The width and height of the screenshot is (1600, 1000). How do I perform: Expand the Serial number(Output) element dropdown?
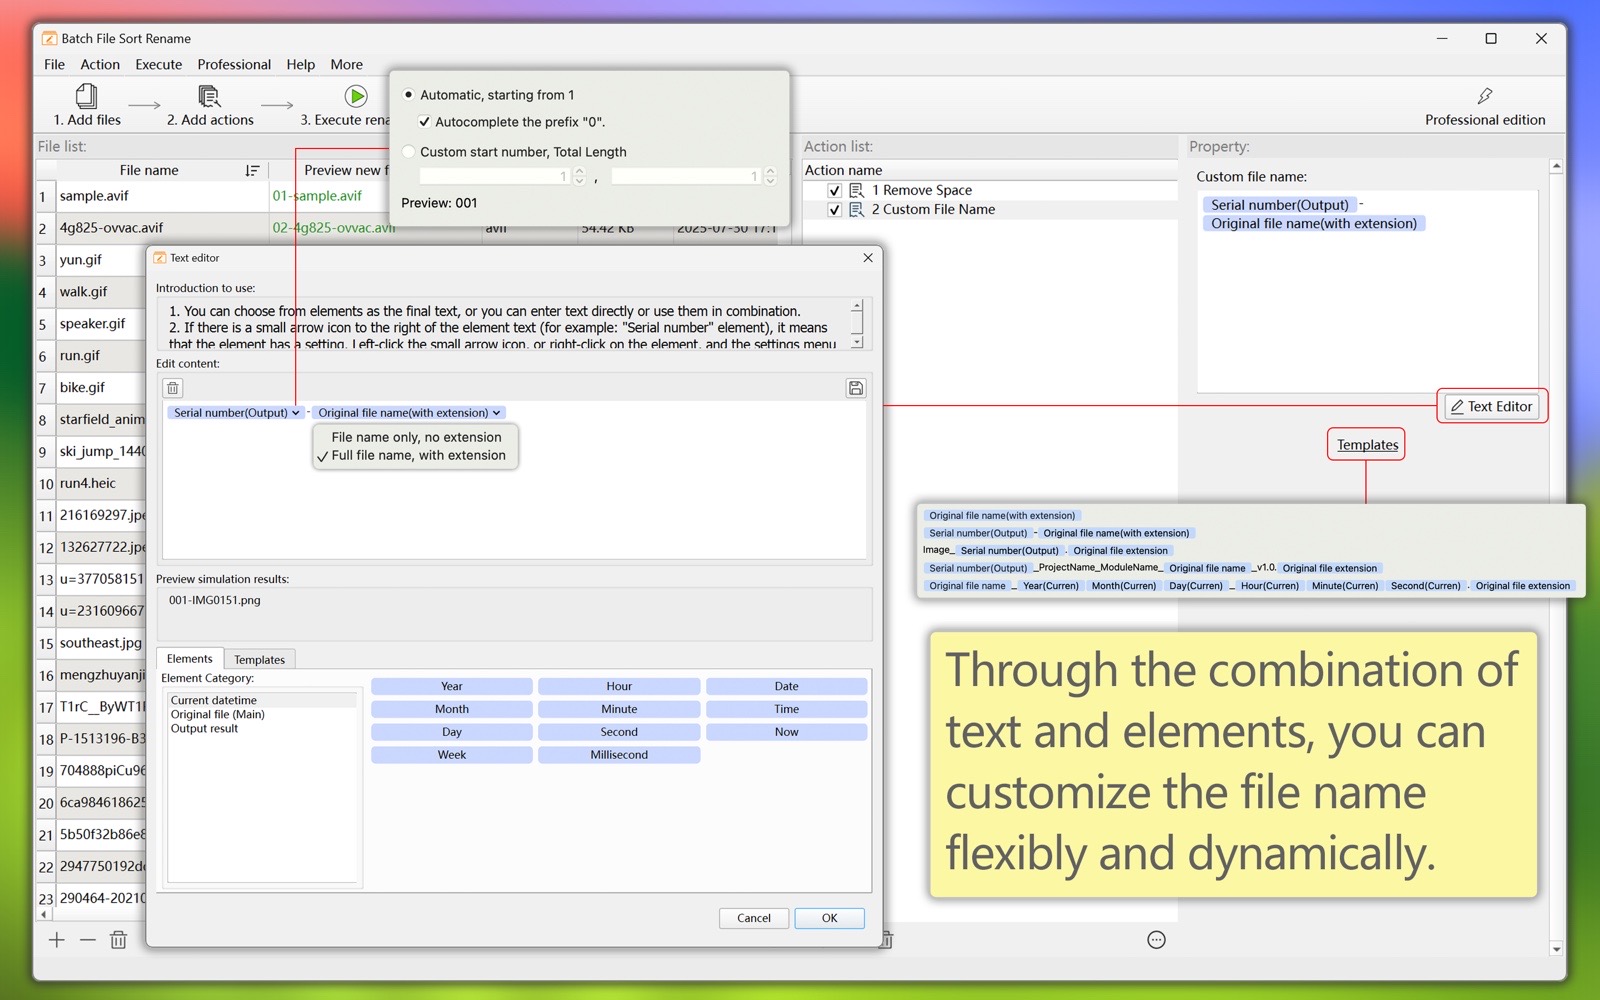tap(296, 413)
